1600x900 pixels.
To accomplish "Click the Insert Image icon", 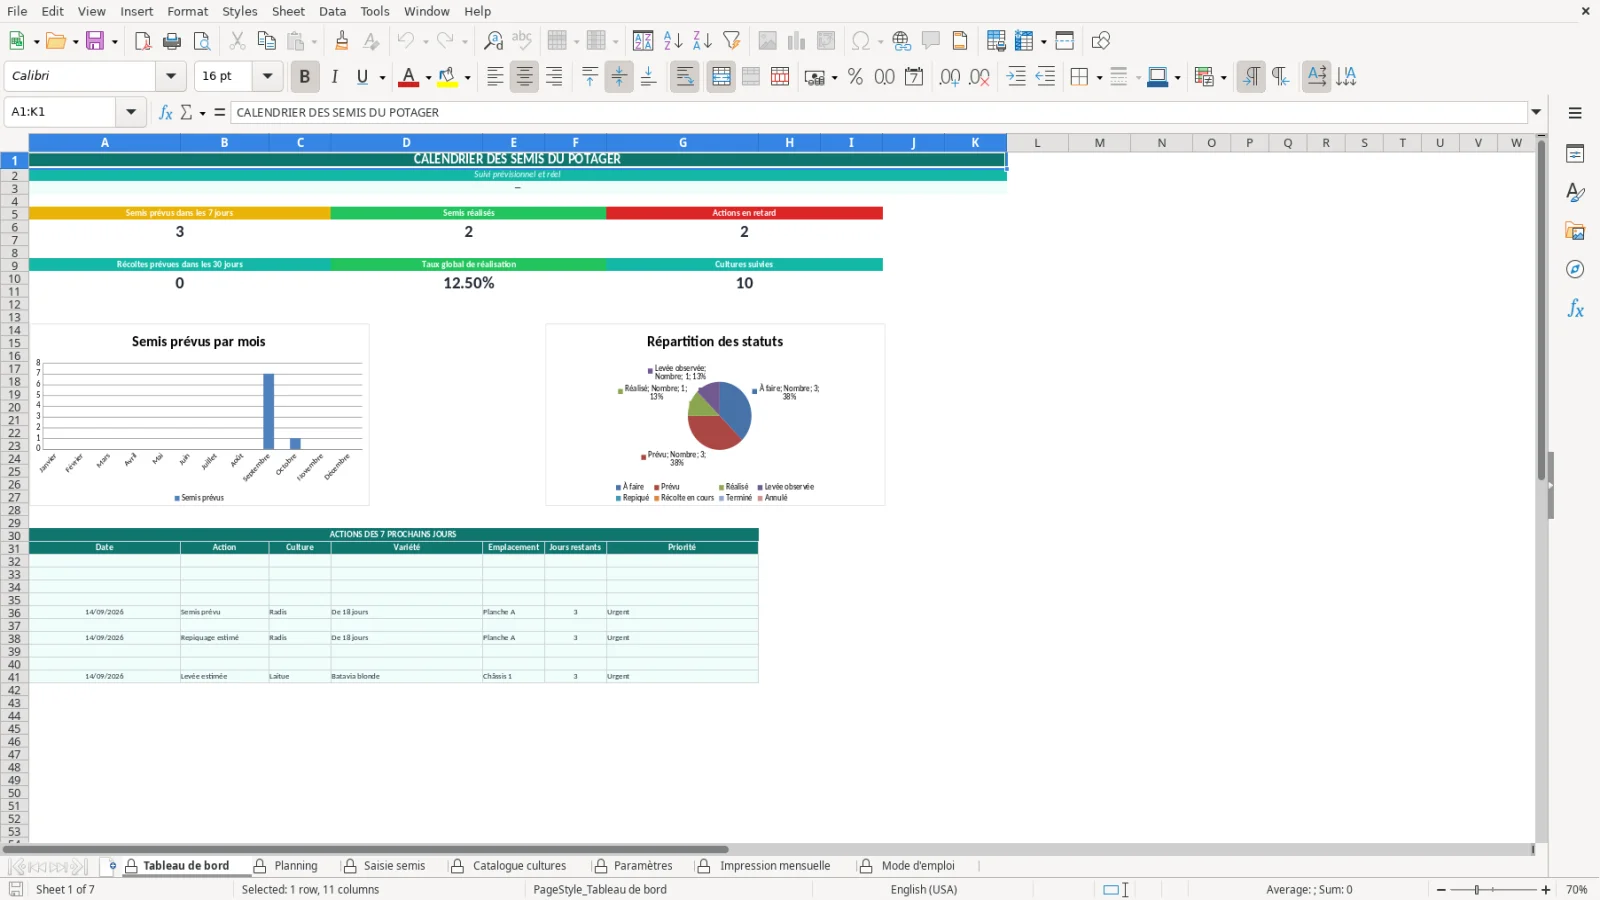I will coord(767,41).
